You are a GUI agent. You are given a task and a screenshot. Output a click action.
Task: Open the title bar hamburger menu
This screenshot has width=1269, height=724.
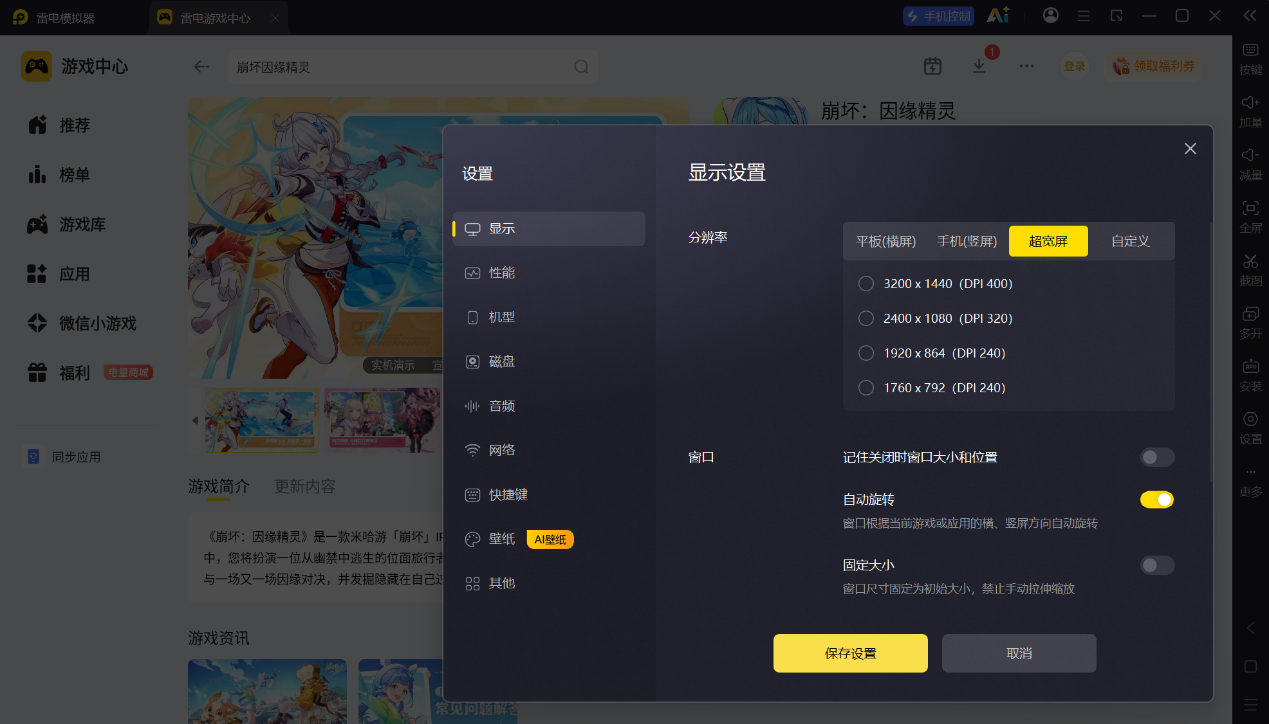point(1083,16)
